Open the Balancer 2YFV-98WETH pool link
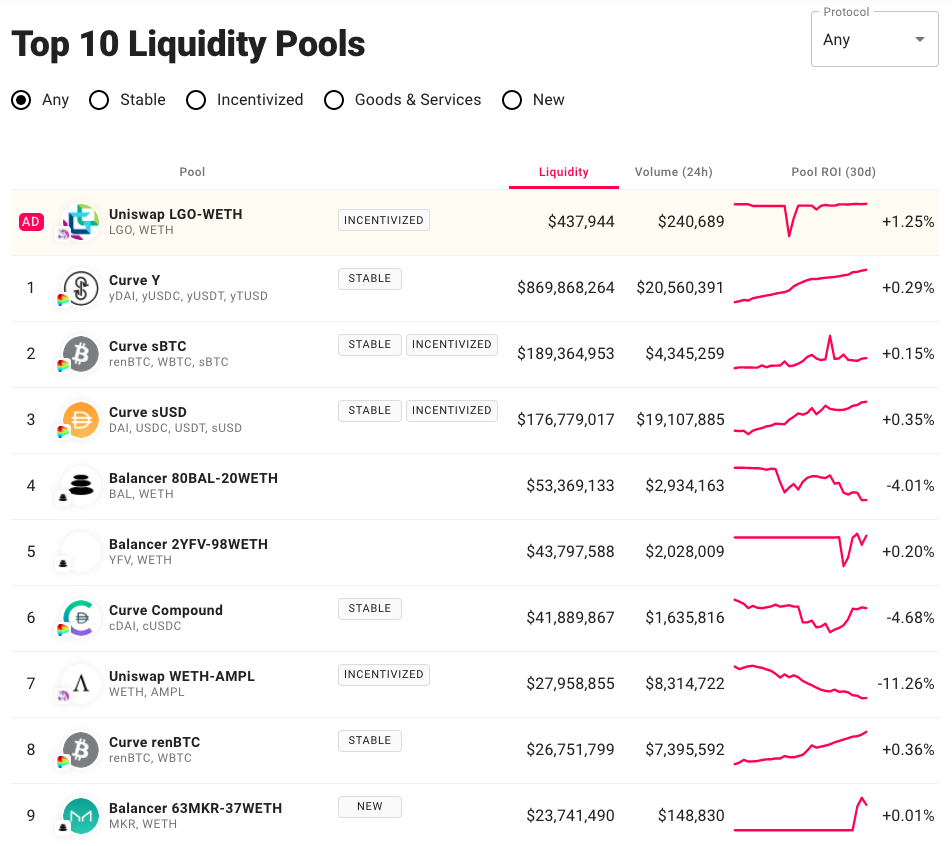 click(188, 544)
